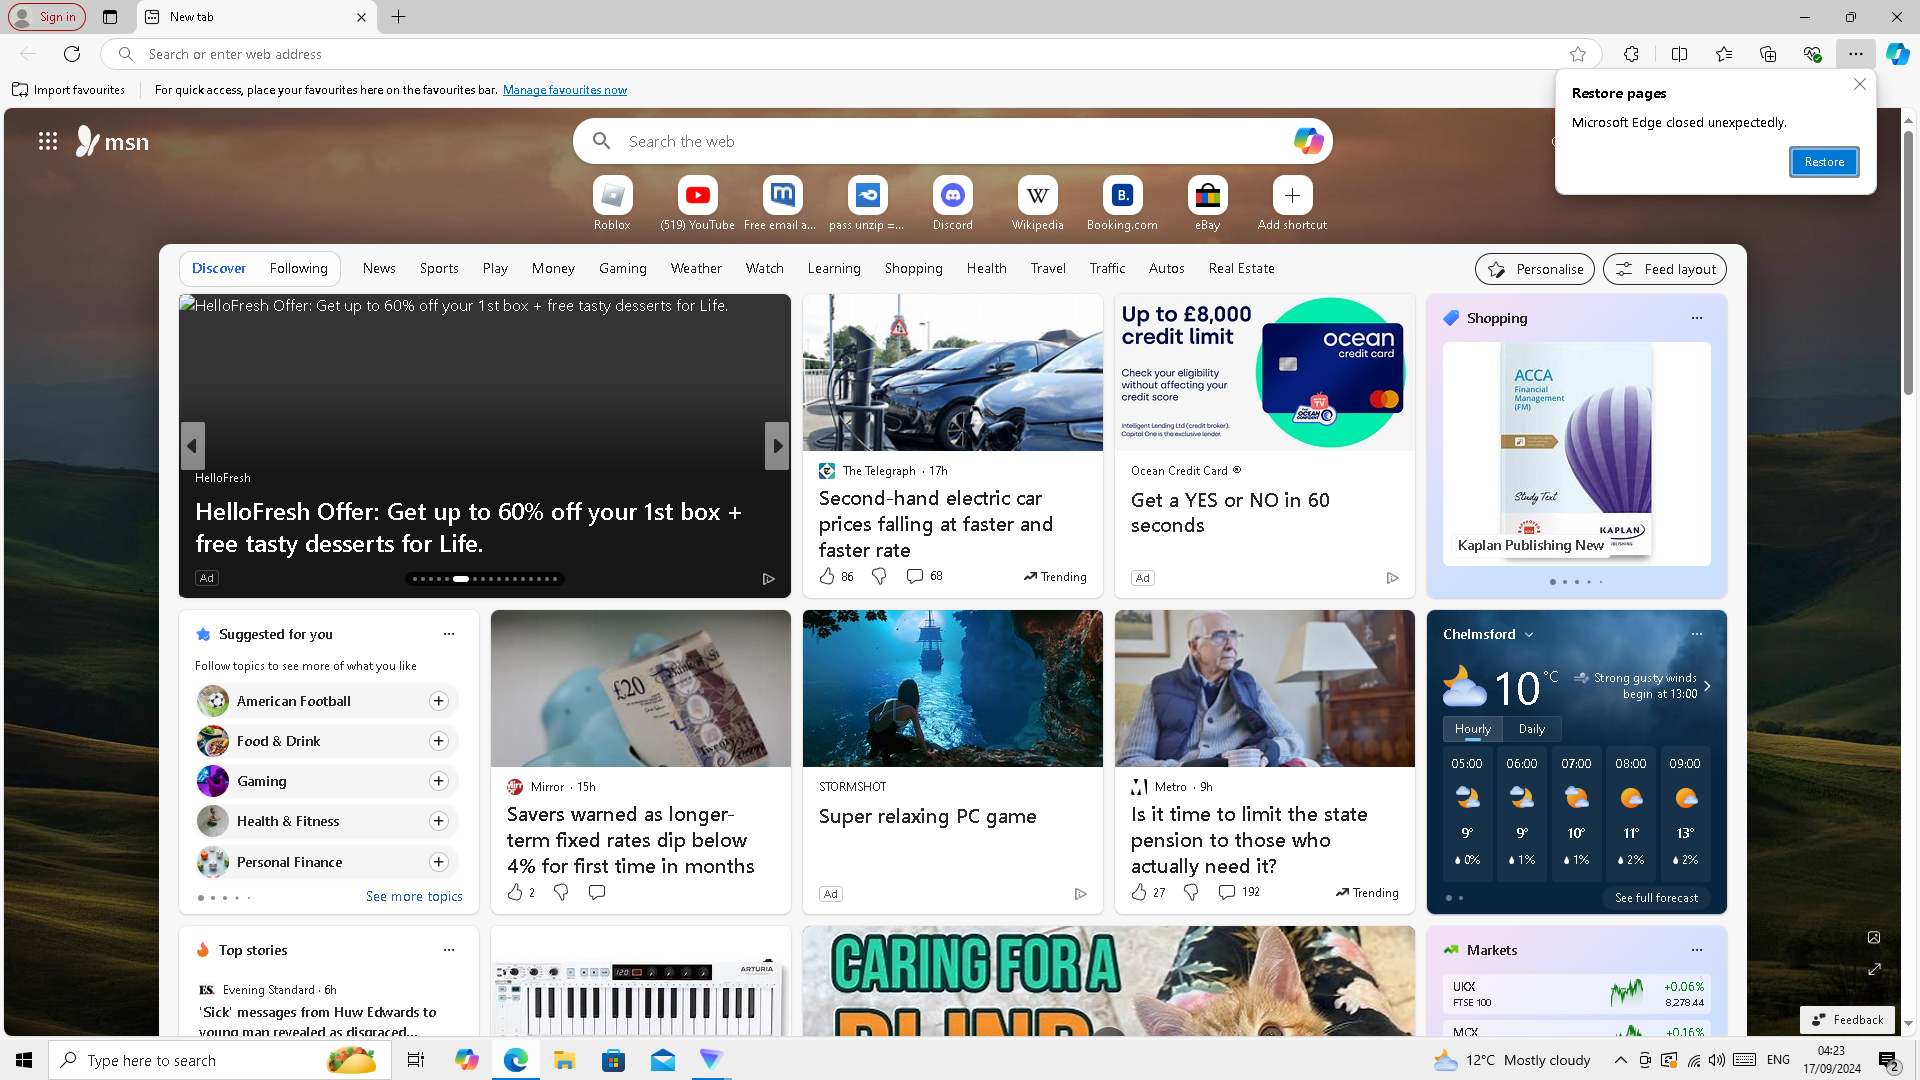Open Feed layout options

pyautogui.click(x=1665, y=269)
